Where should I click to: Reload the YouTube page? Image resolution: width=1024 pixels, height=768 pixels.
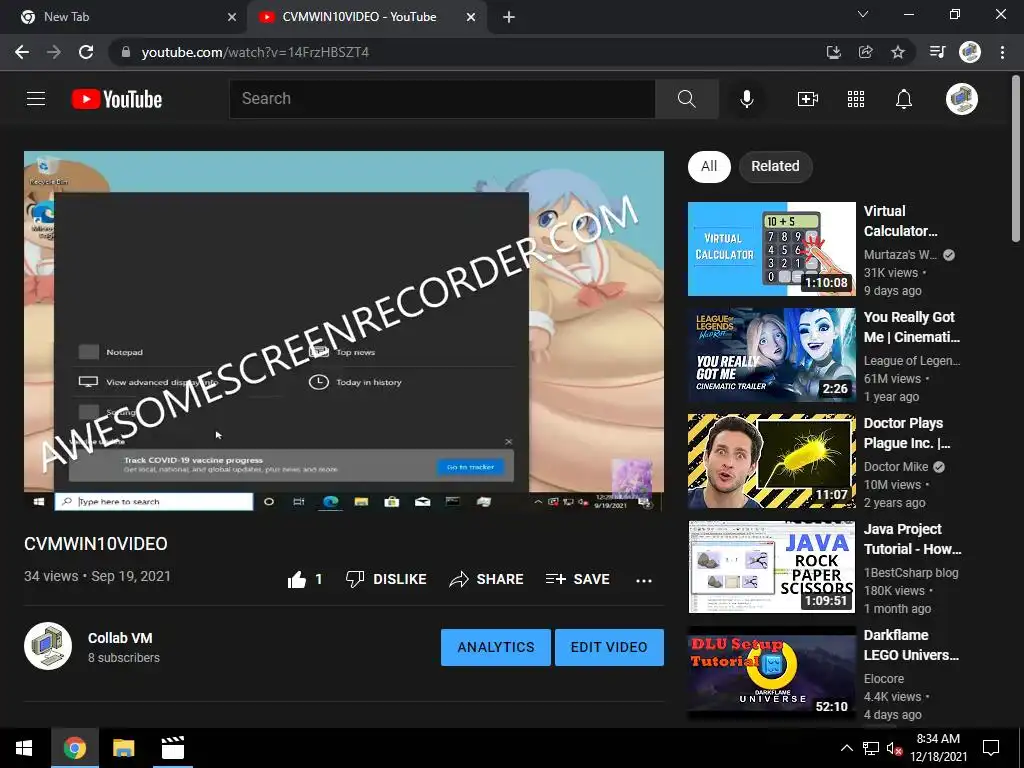[x=86, y=52]
